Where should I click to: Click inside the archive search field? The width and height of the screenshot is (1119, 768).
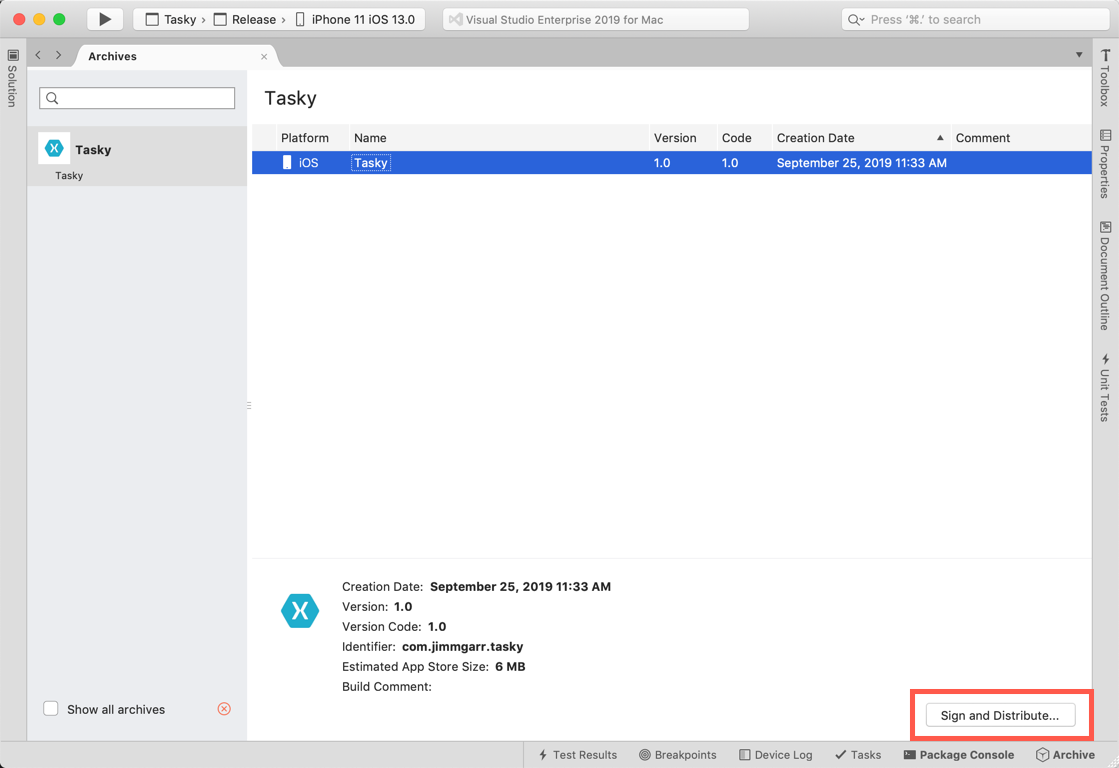click(x=137, y=98)
